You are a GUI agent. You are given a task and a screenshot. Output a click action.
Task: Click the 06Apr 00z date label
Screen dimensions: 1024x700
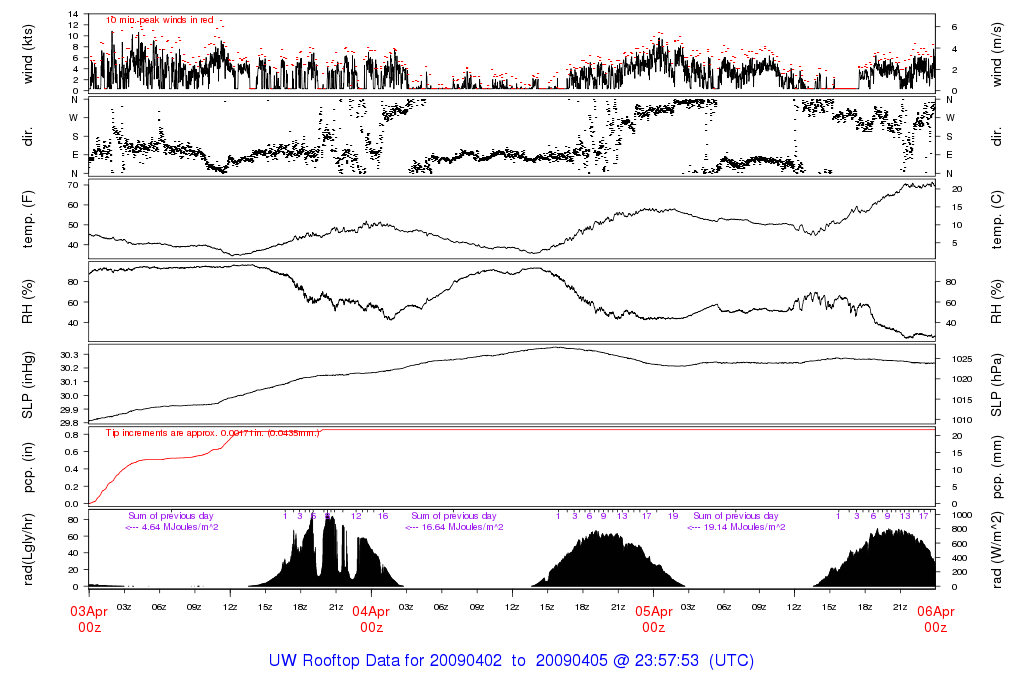pos(935,619)
